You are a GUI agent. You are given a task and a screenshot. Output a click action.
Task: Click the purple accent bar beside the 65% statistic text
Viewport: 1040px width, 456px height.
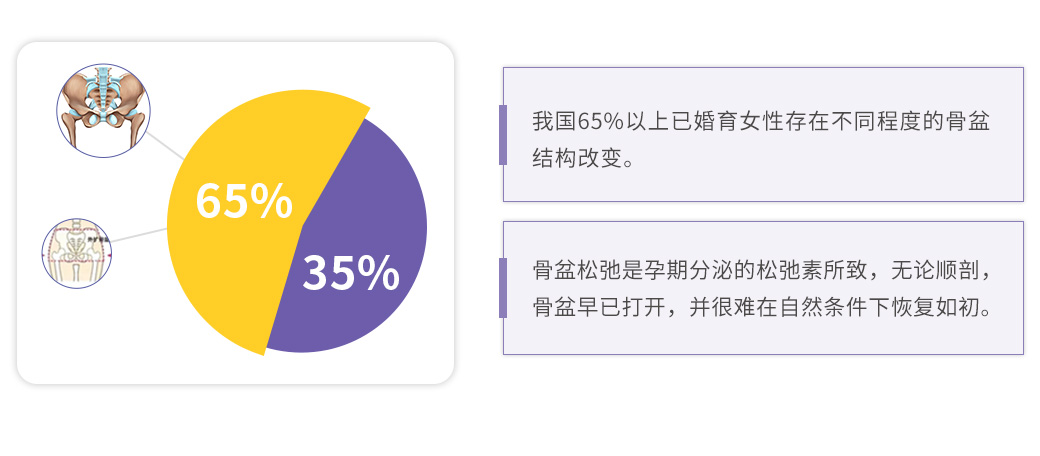(503, 134)
